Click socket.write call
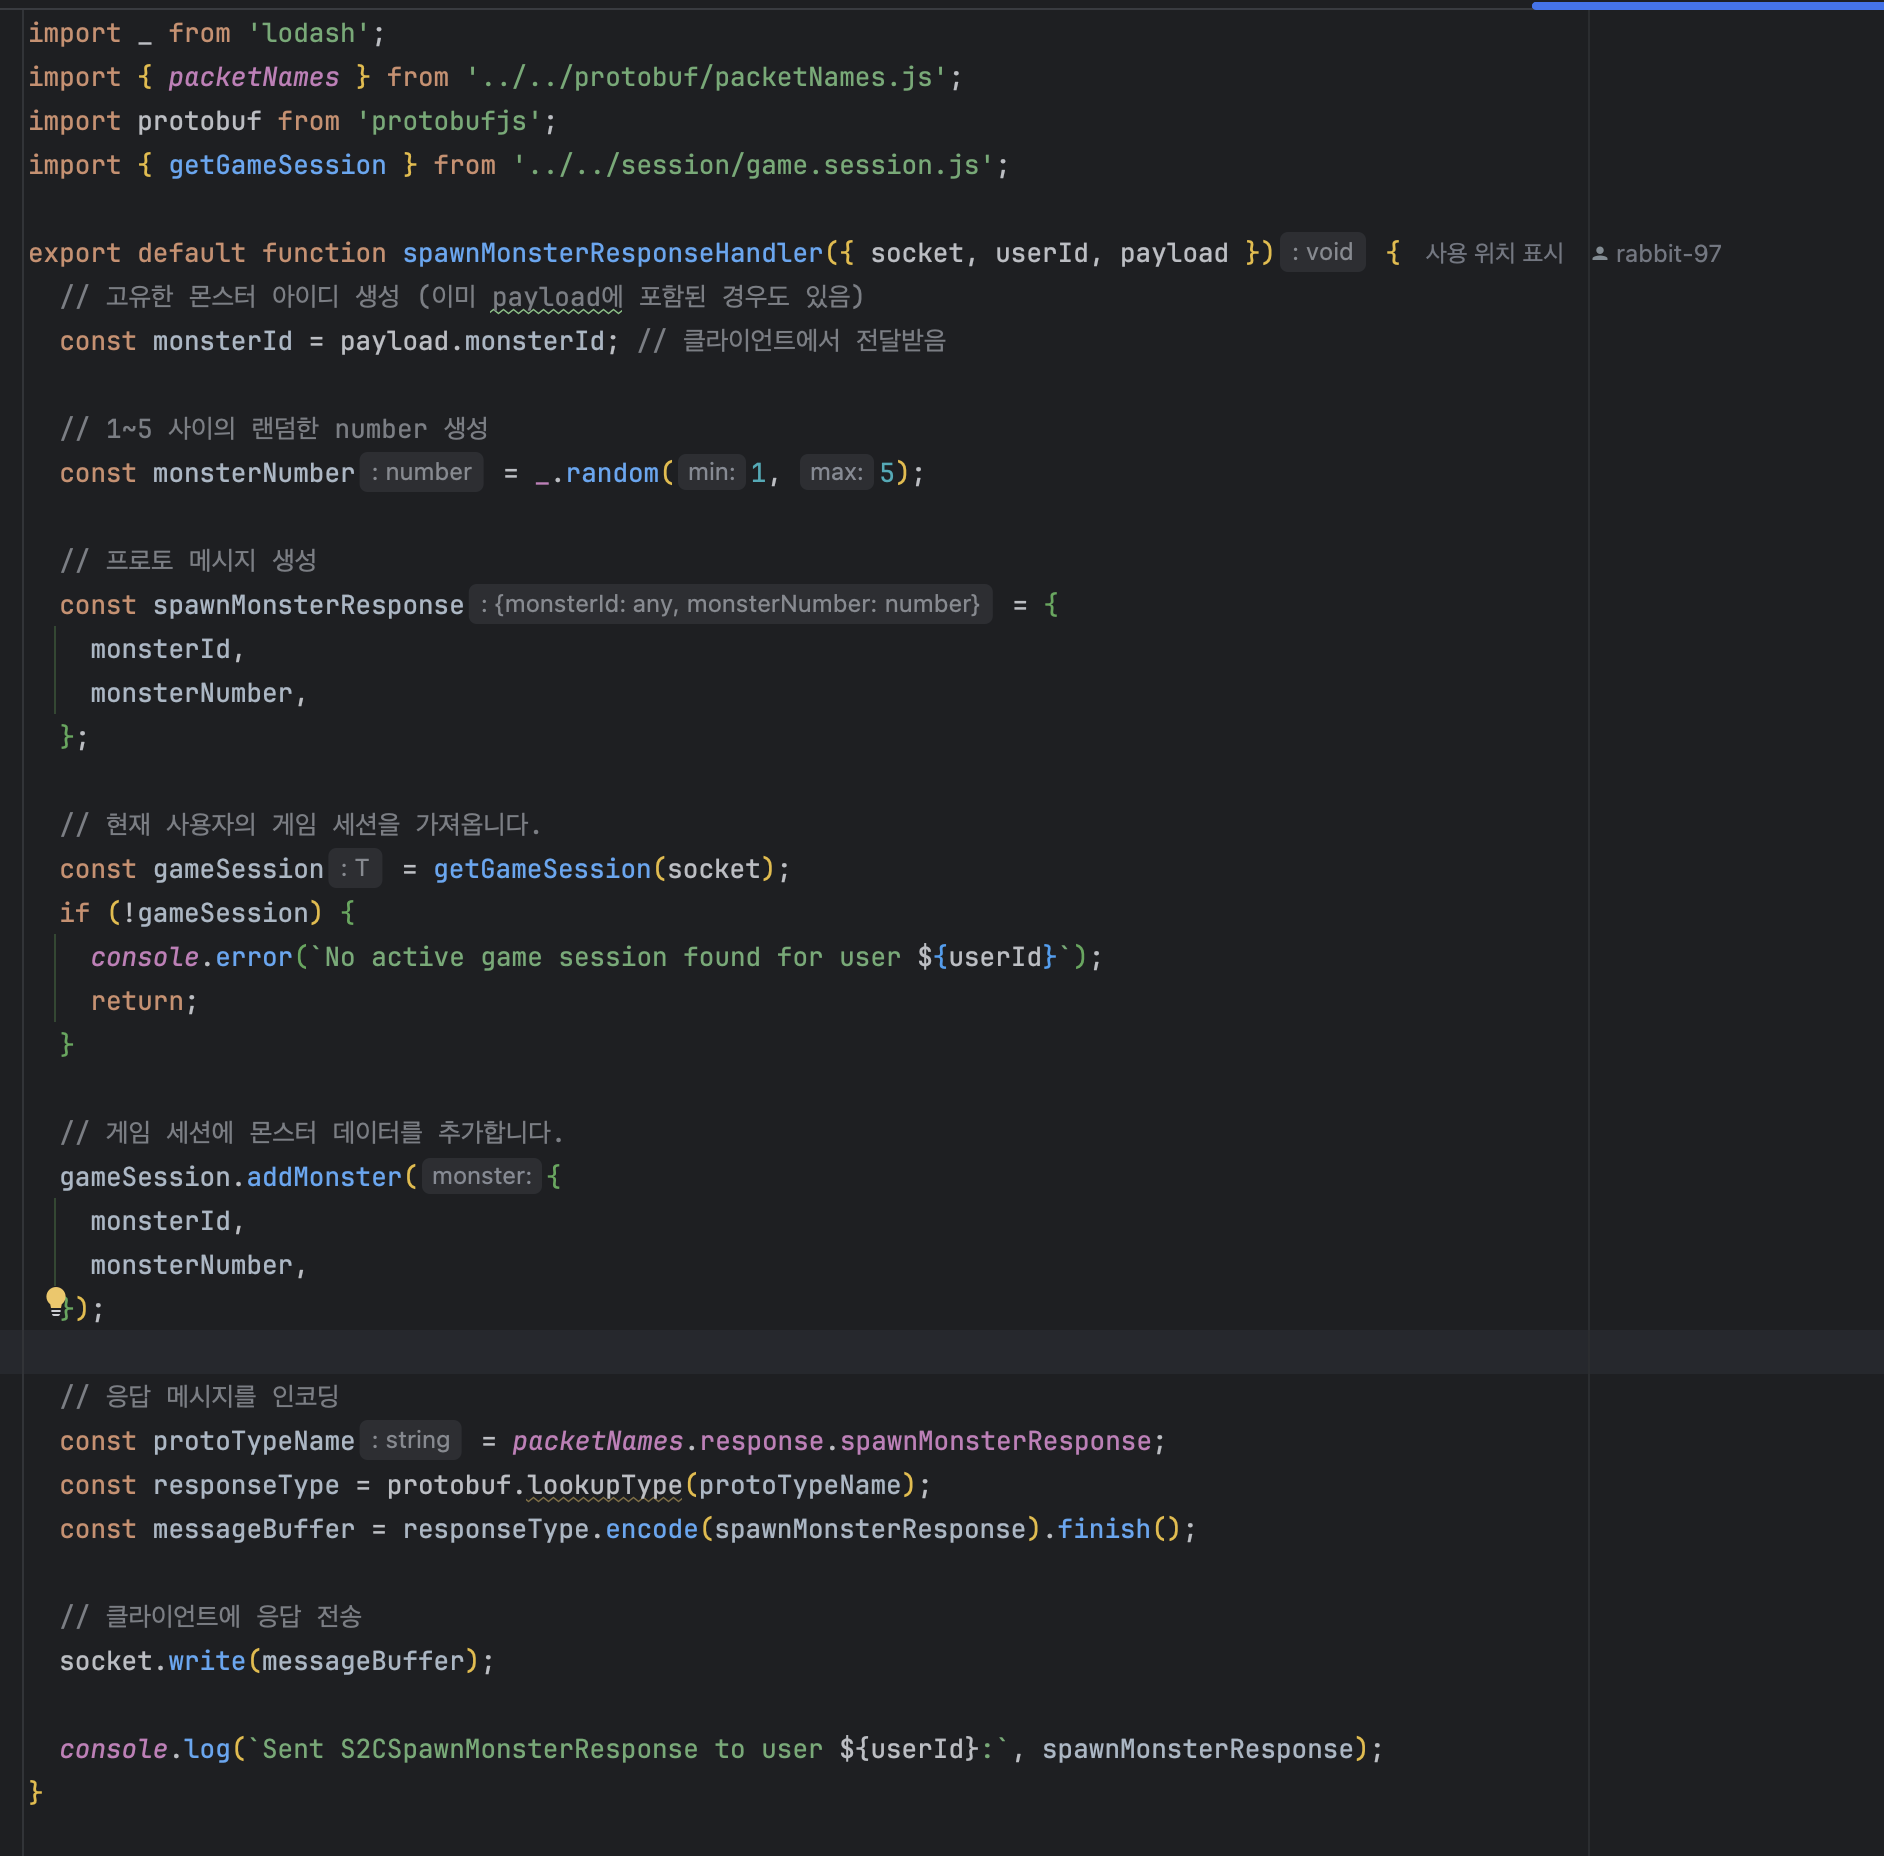This screenshot has width=1884, height=1856. click(x=152, y=1662)
